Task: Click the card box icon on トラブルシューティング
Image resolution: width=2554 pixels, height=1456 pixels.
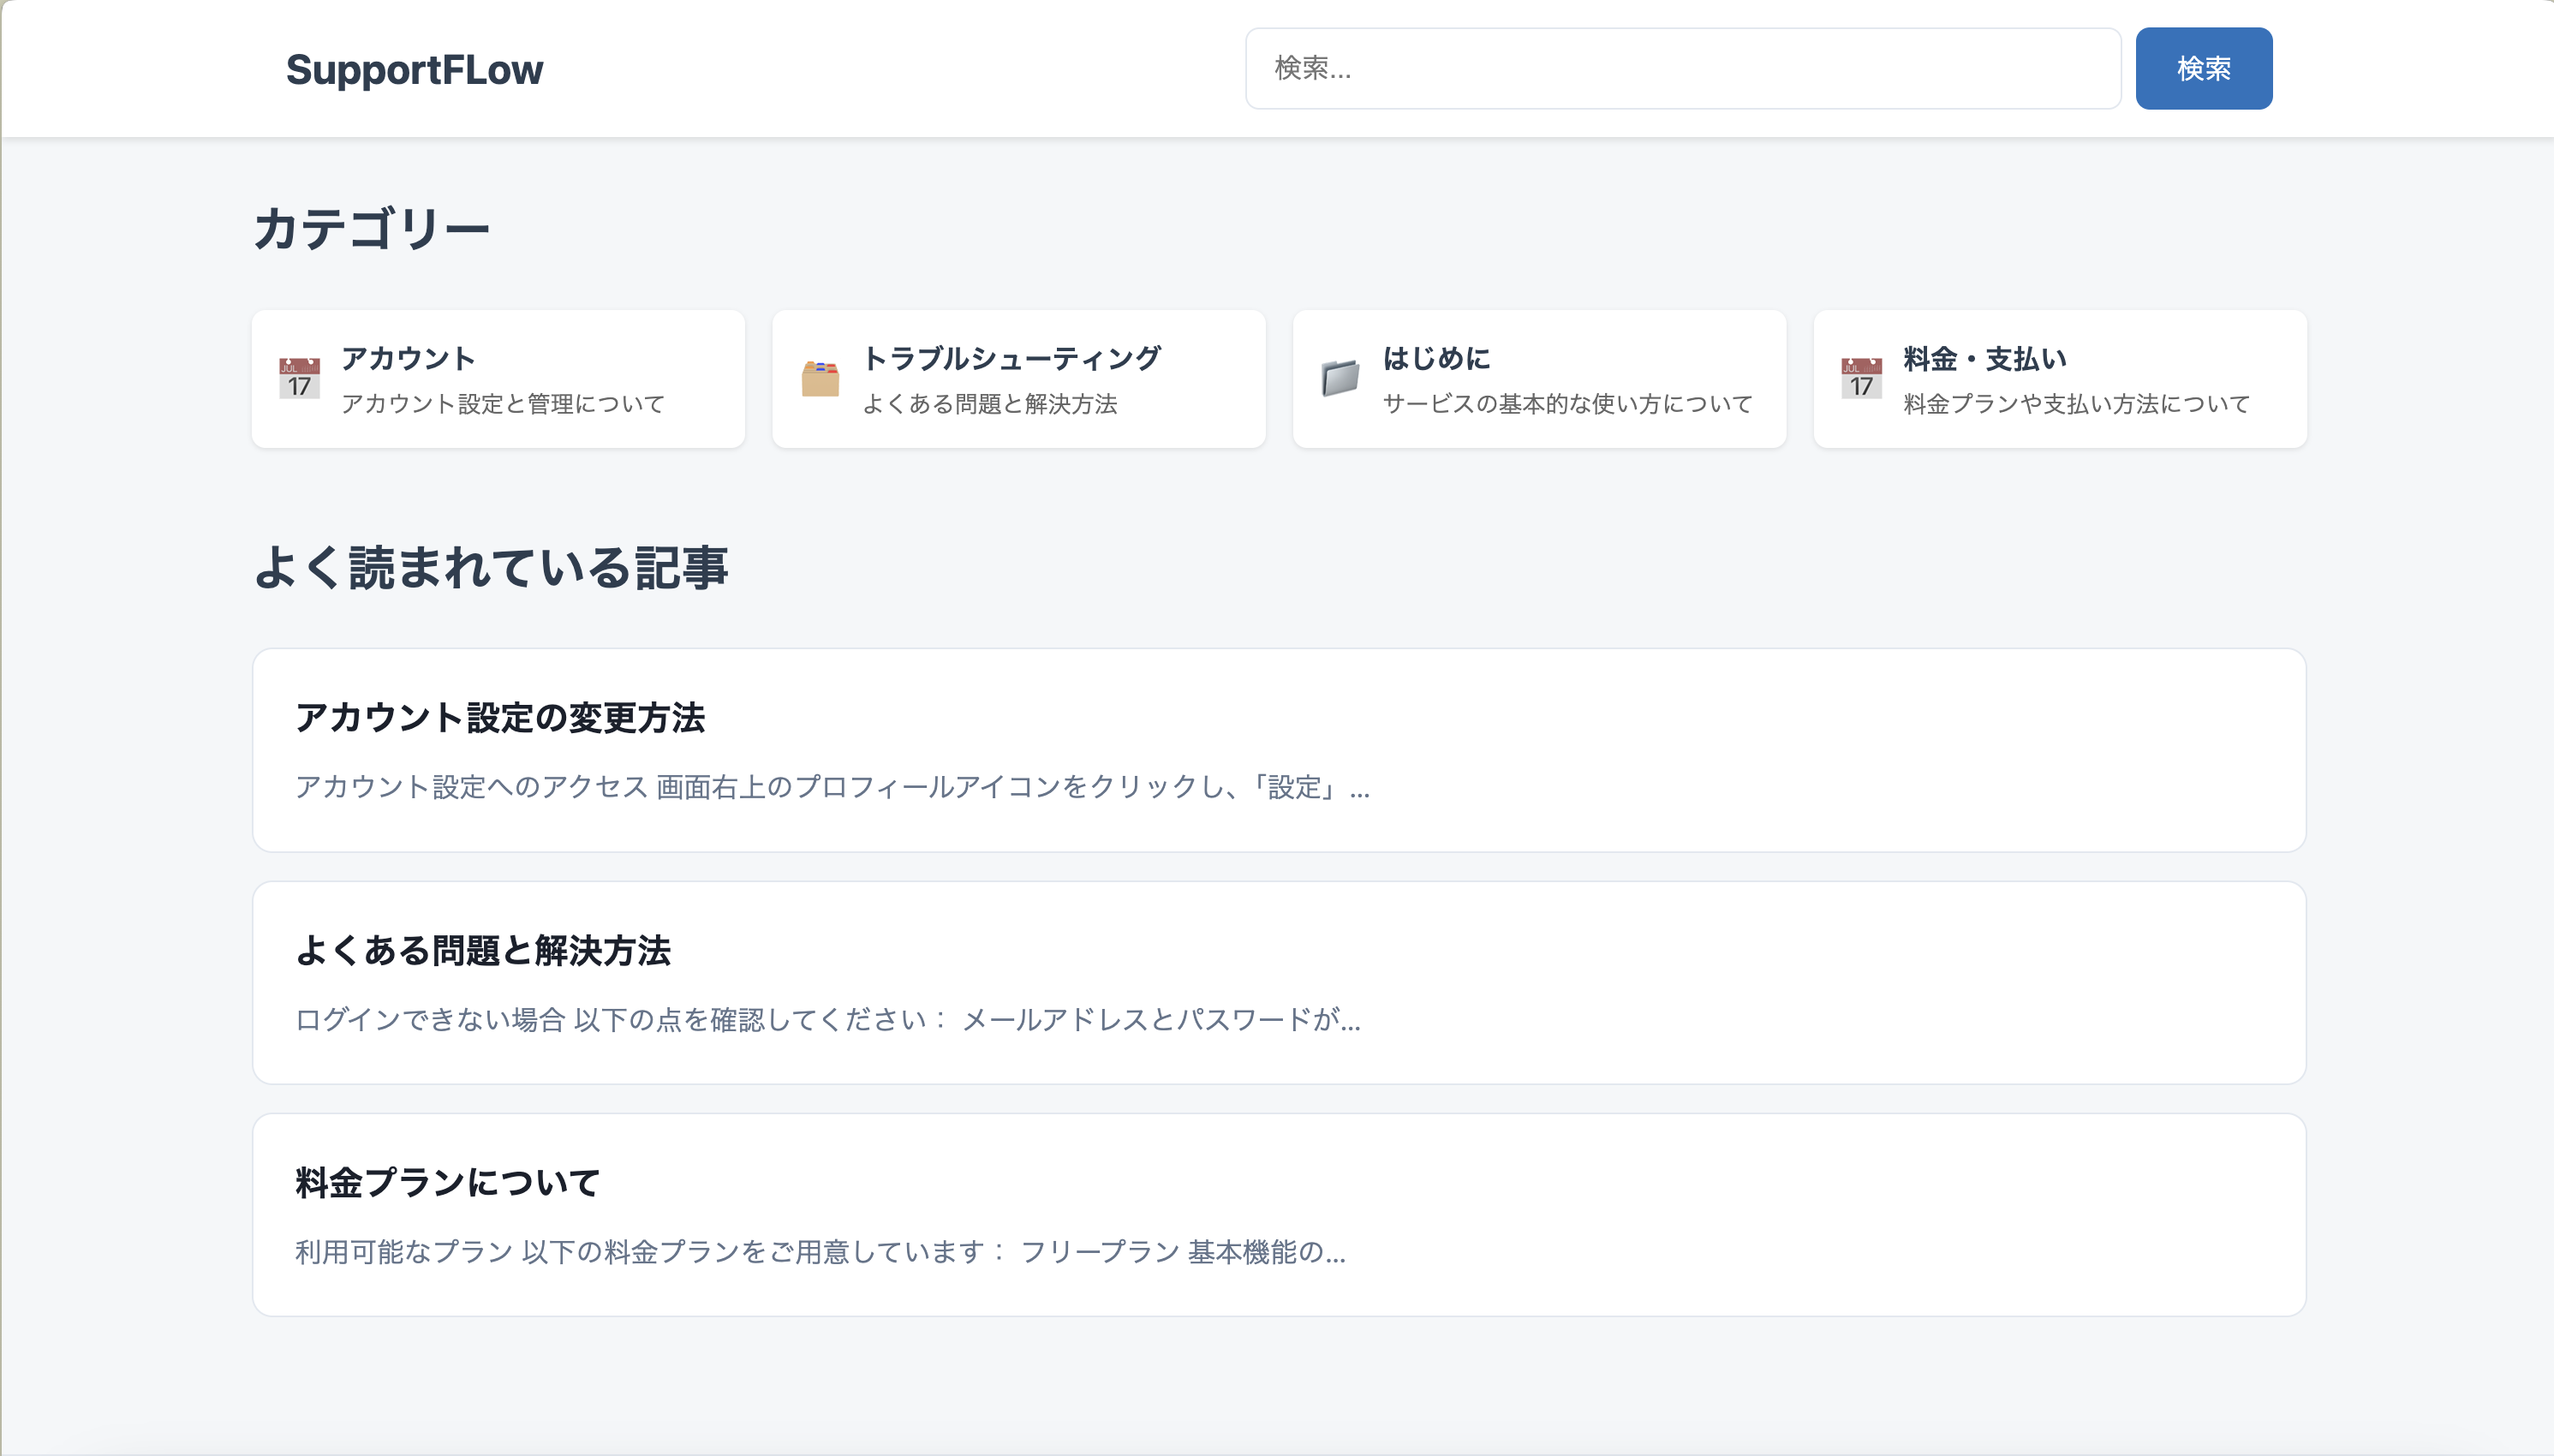Action: pos(820,379)
